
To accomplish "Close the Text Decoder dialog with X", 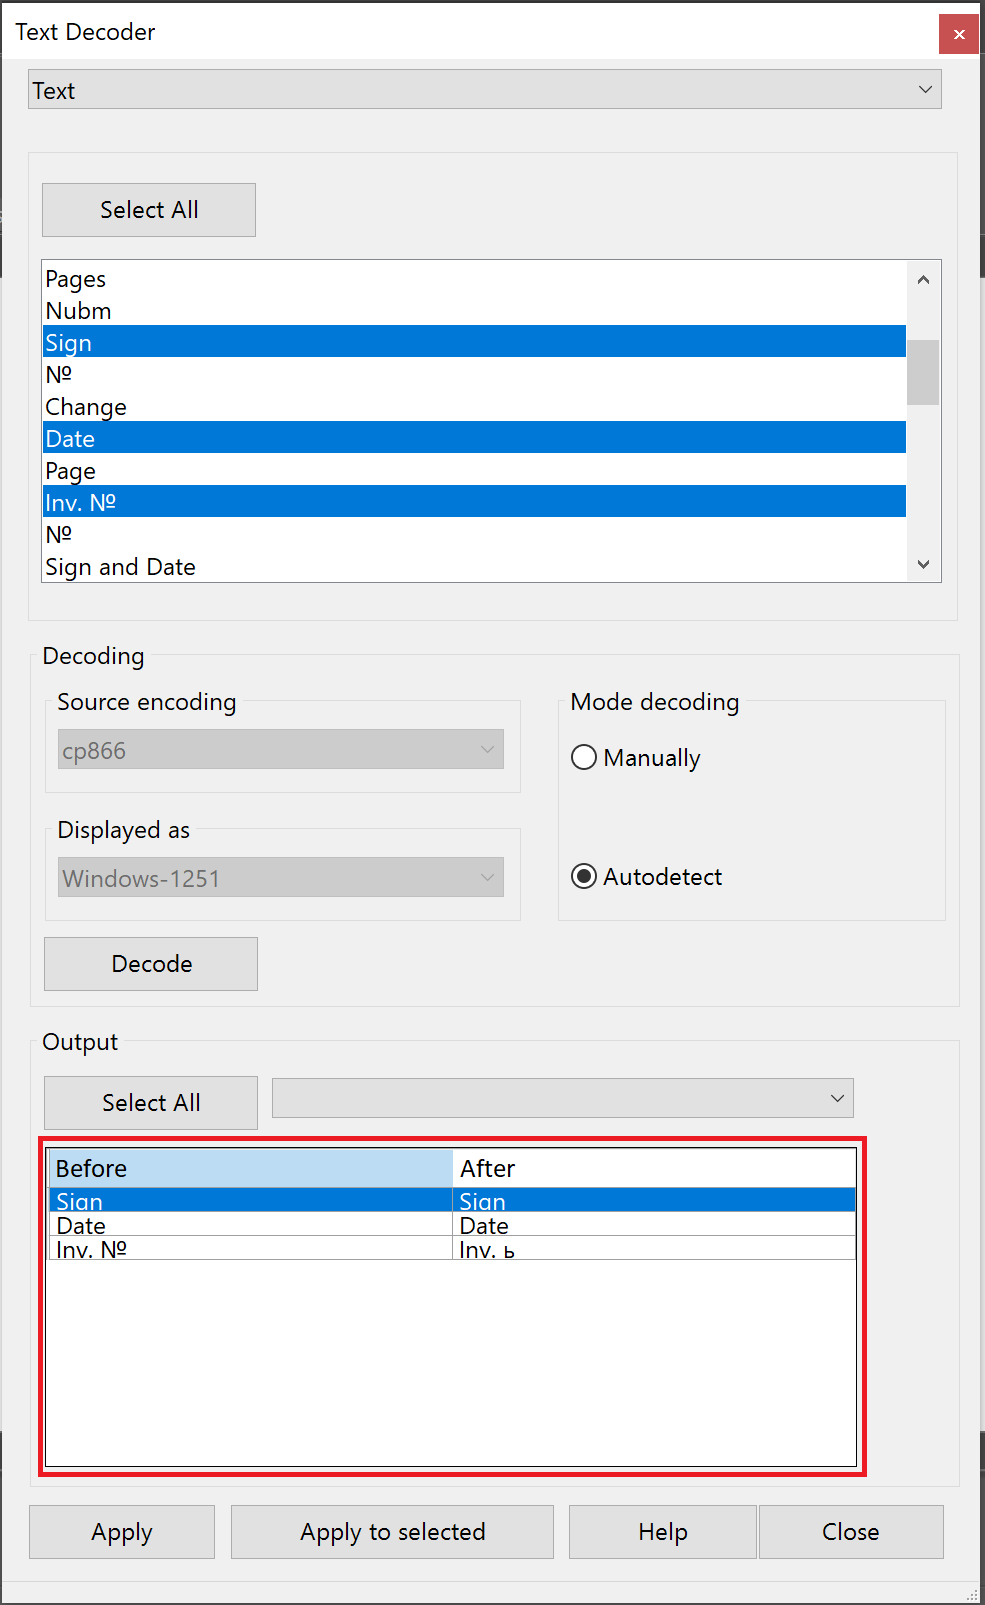I will 958,34.
